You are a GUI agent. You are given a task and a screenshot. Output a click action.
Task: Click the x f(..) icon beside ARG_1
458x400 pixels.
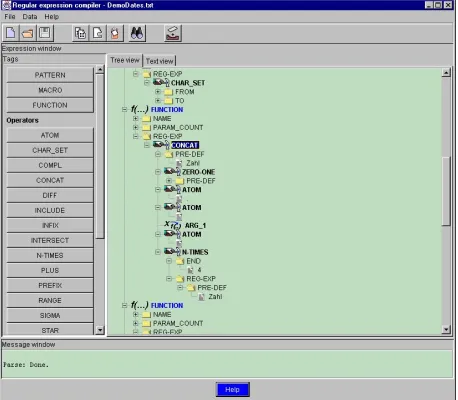click(x=173, y=225)
